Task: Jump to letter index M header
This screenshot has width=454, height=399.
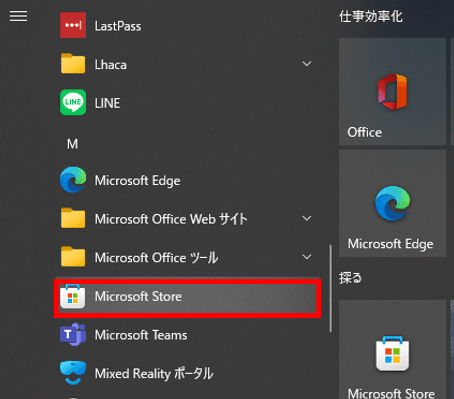Action: click(x=72, y=144)
